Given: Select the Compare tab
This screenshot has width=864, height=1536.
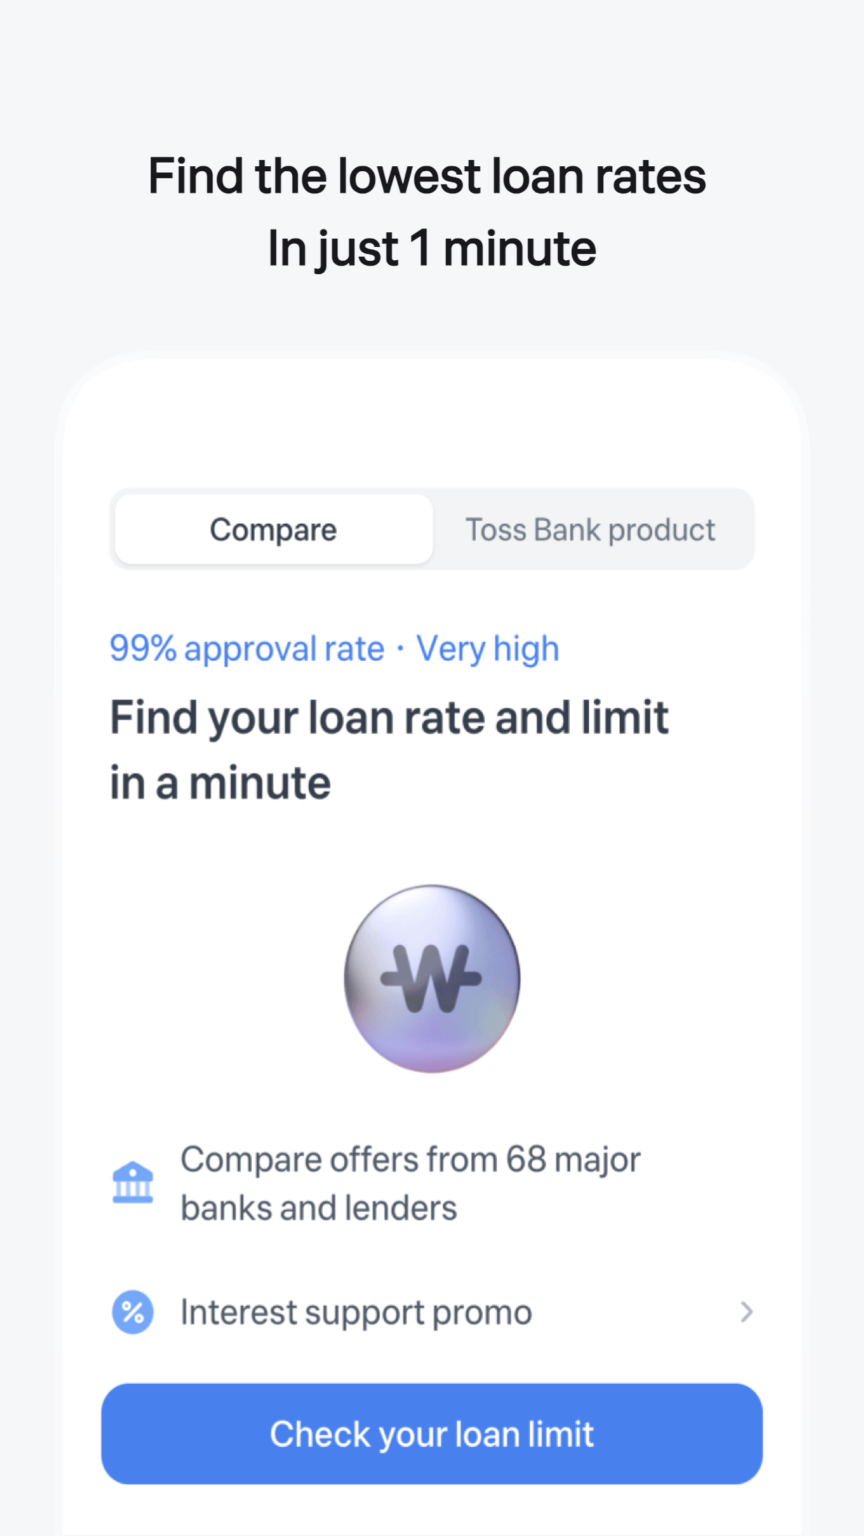Looking at the screenshot, I should coord(273,529).
